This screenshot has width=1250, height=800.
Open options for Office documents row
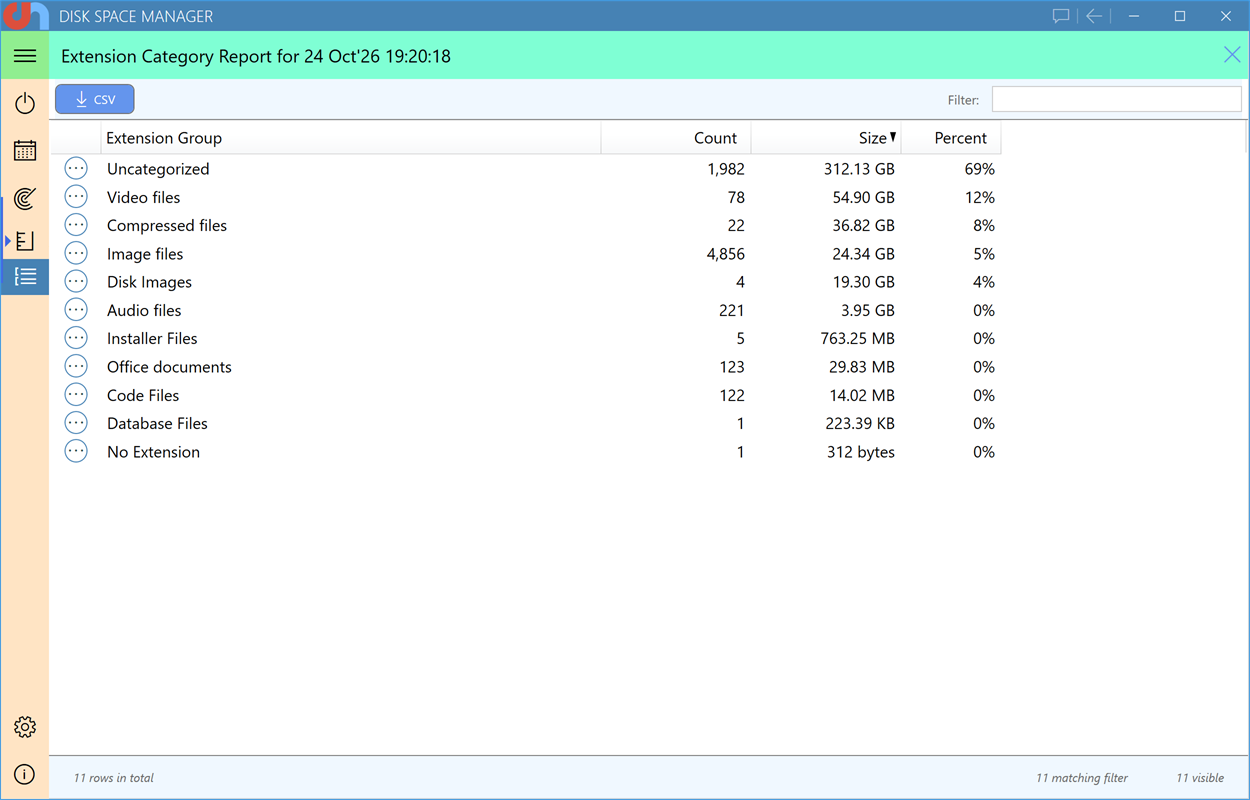[76, 367]
